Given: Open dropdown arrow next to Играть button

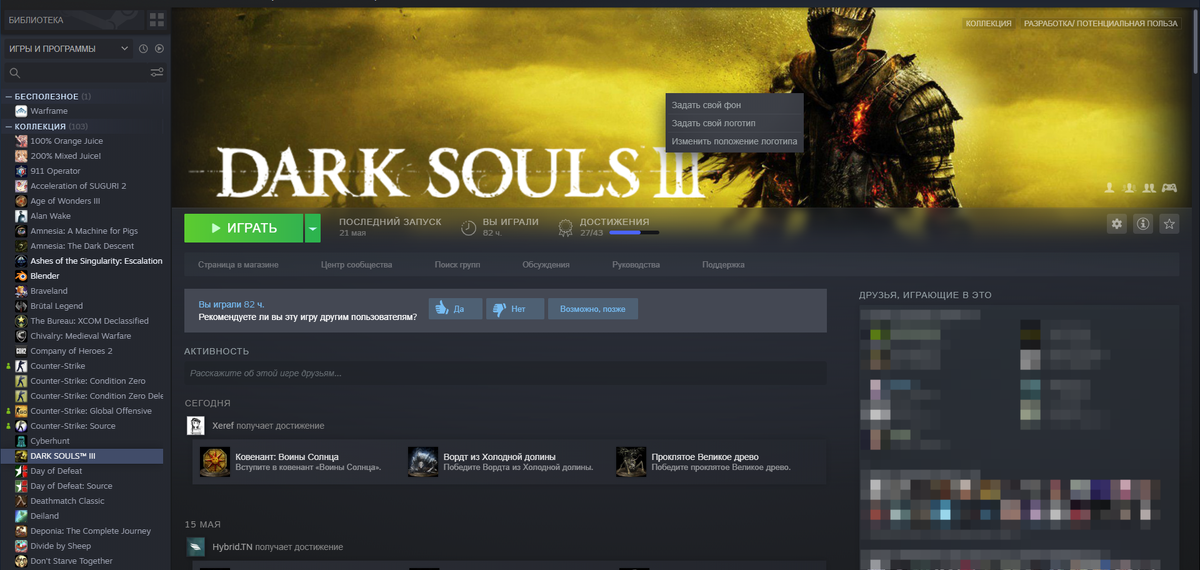Looking at the screenshot, I should click(x=313, y=228).
